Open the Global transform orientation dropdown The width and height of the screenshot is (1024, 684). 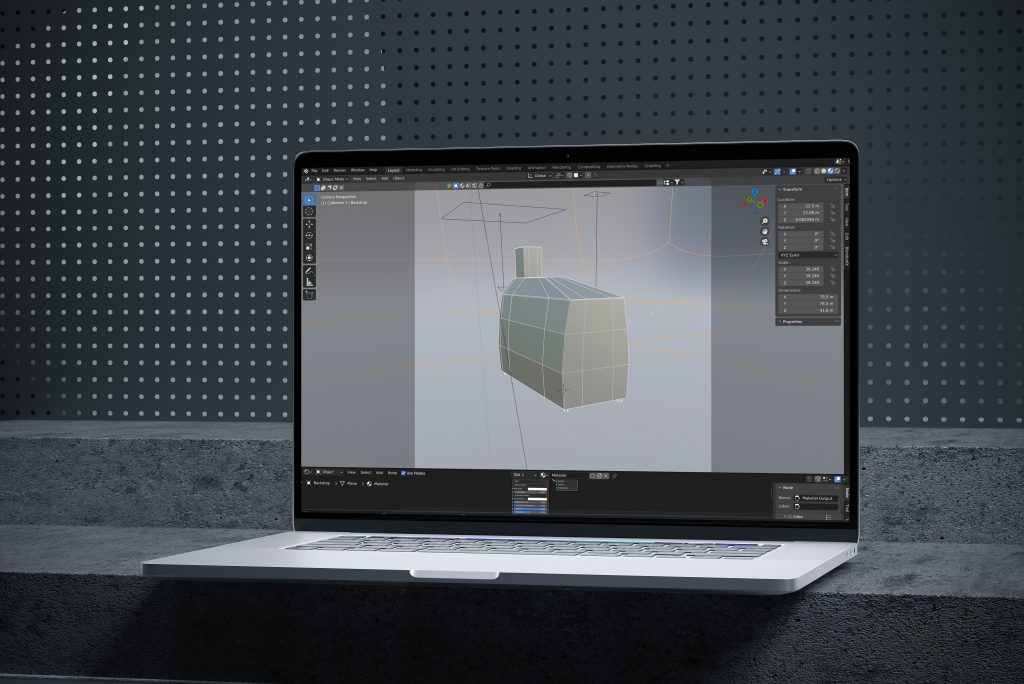pos(541,178)
